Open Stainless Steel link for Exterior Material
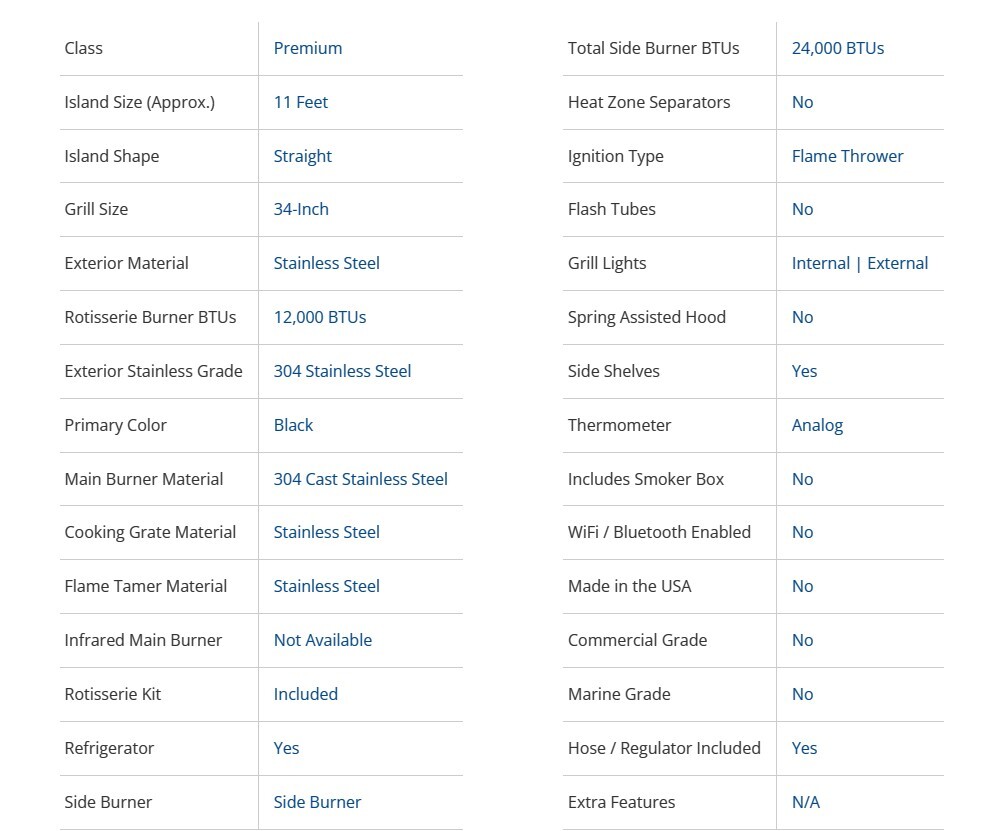The image size is (1004, 831). (x=326, y=263)
